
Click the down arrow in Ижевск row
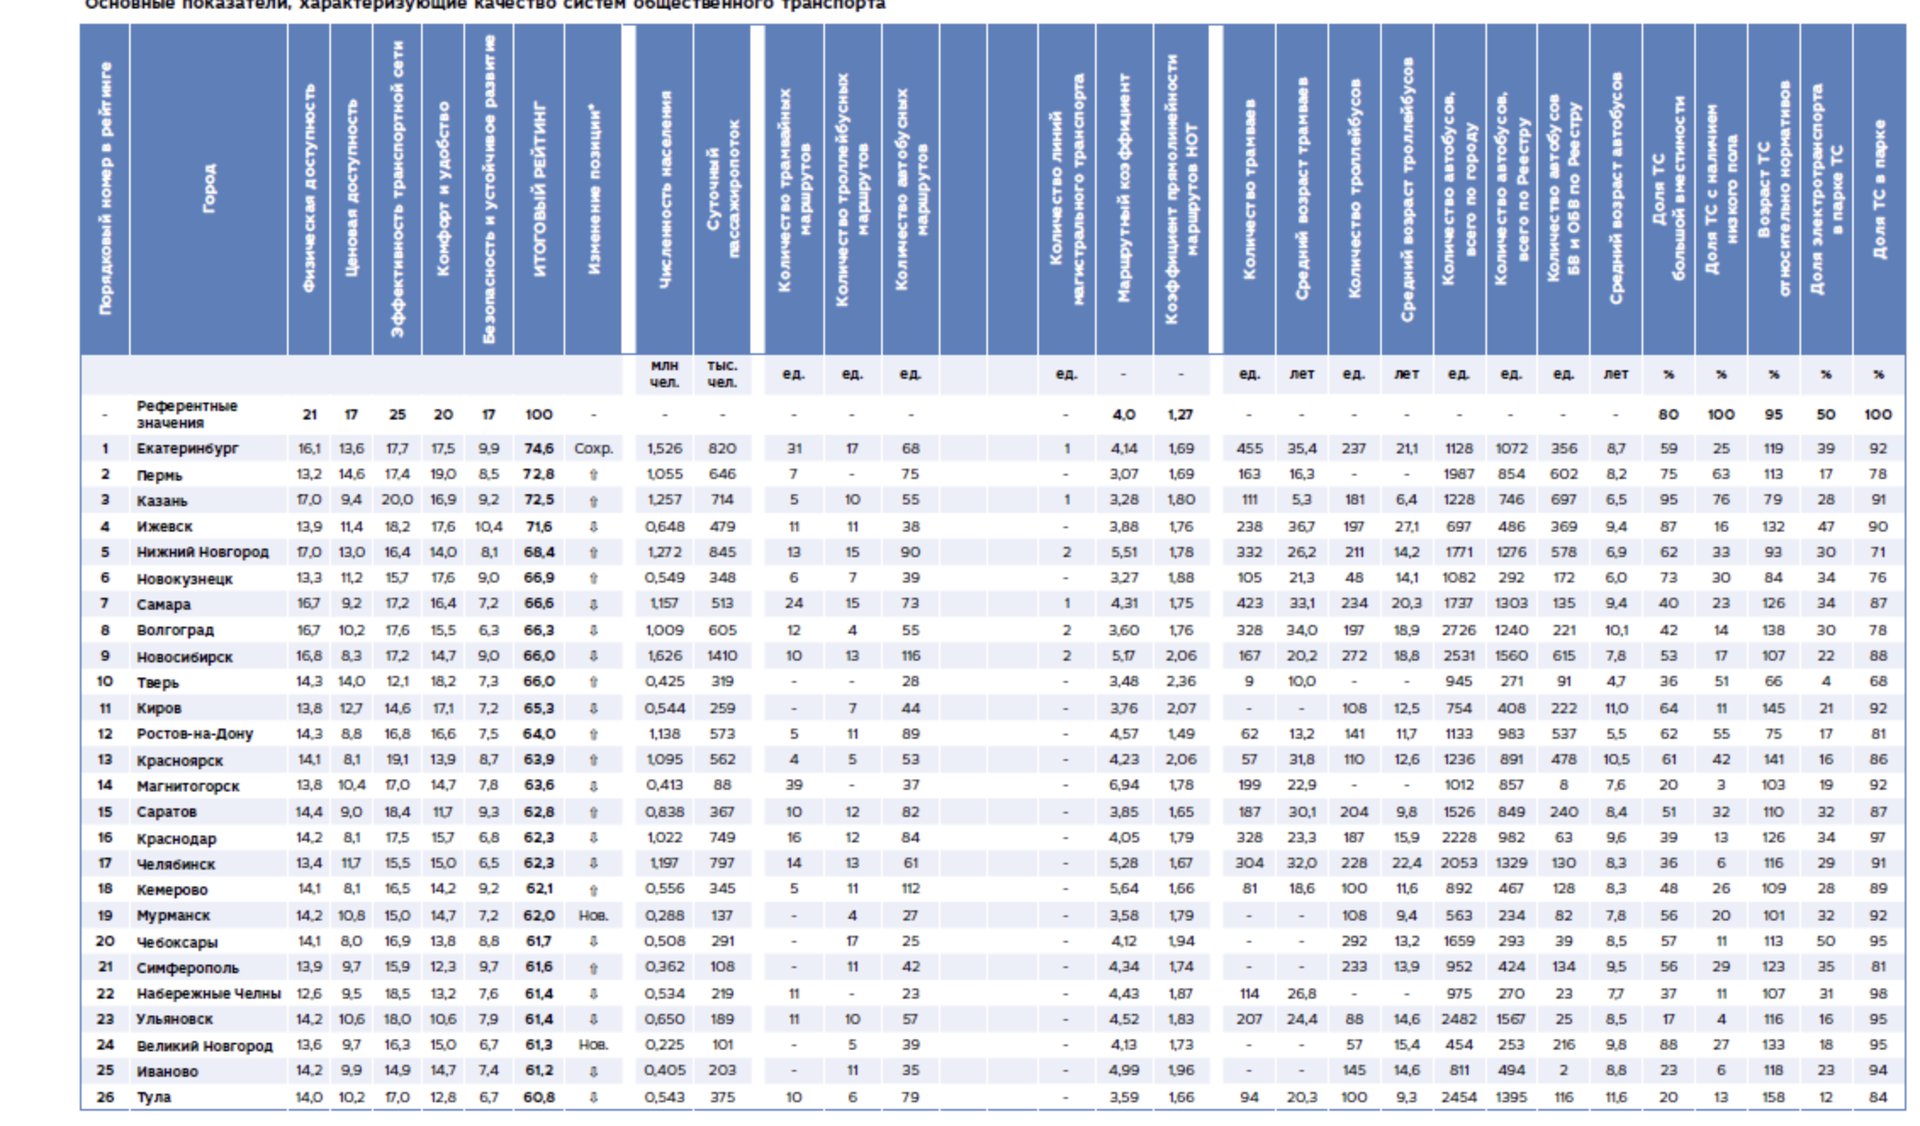click(x=593, y=527)
